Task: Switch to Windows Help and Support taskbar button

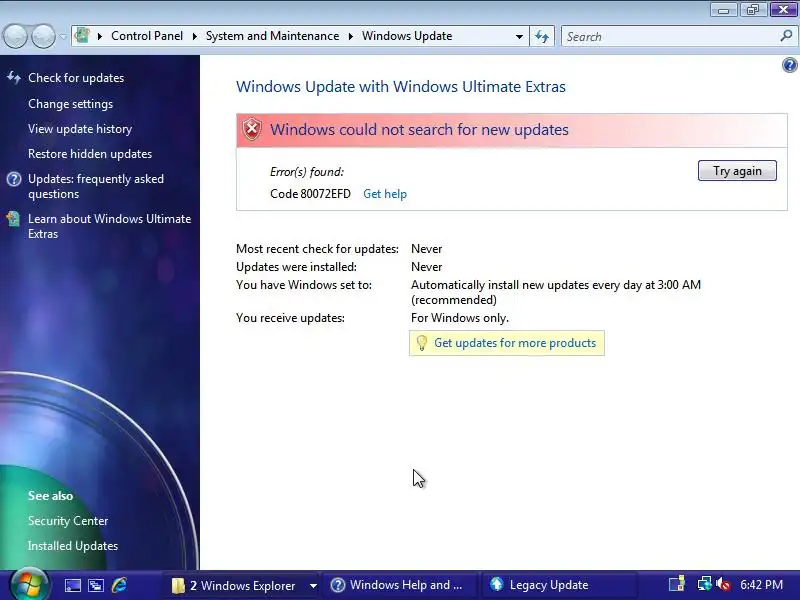Action: point(401,585)
